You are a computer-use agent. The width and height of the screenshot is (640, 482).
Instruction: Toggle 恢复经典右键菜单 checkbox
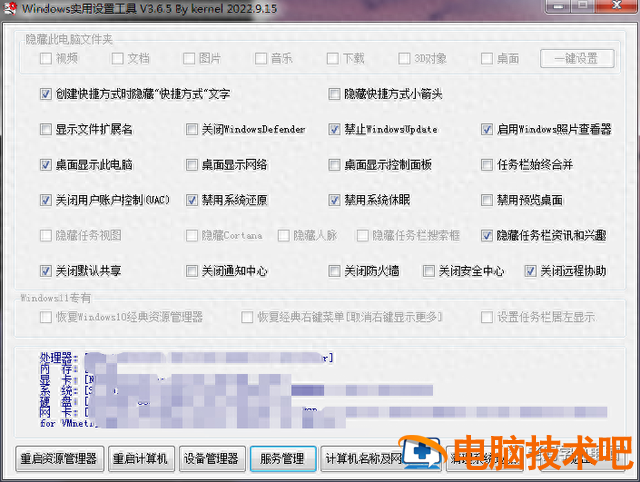[x=247, y=317]
